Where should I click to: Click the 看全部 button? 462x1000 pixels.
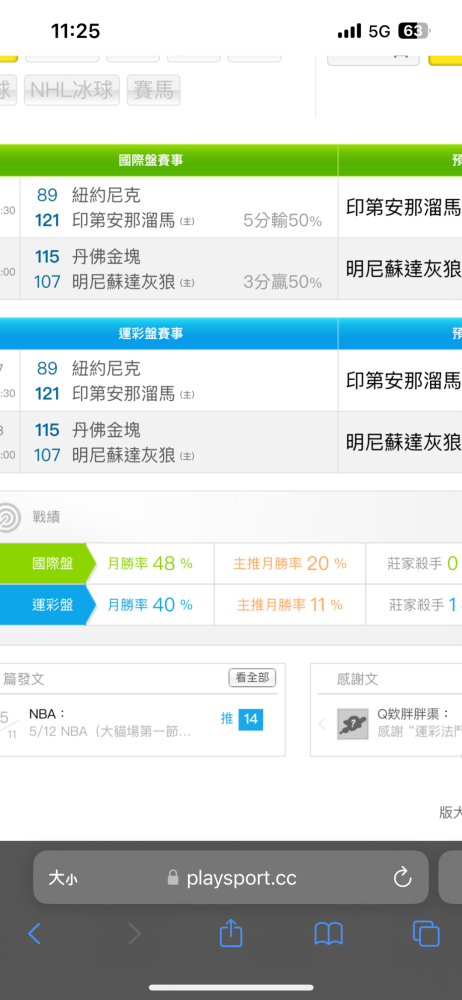pos(252,678)
